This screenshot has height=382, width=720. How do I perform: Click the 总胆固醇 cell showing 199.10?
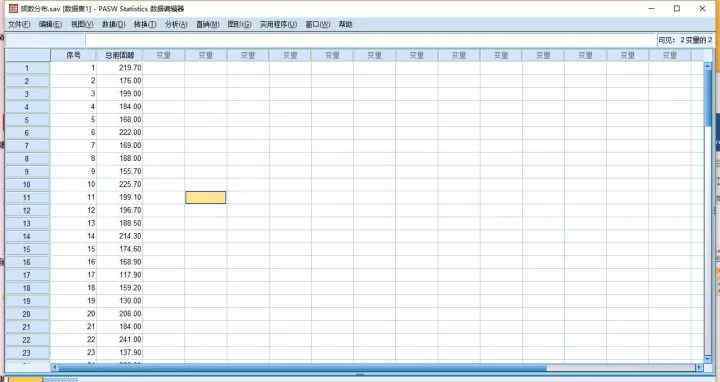click(x=120, y=197)
